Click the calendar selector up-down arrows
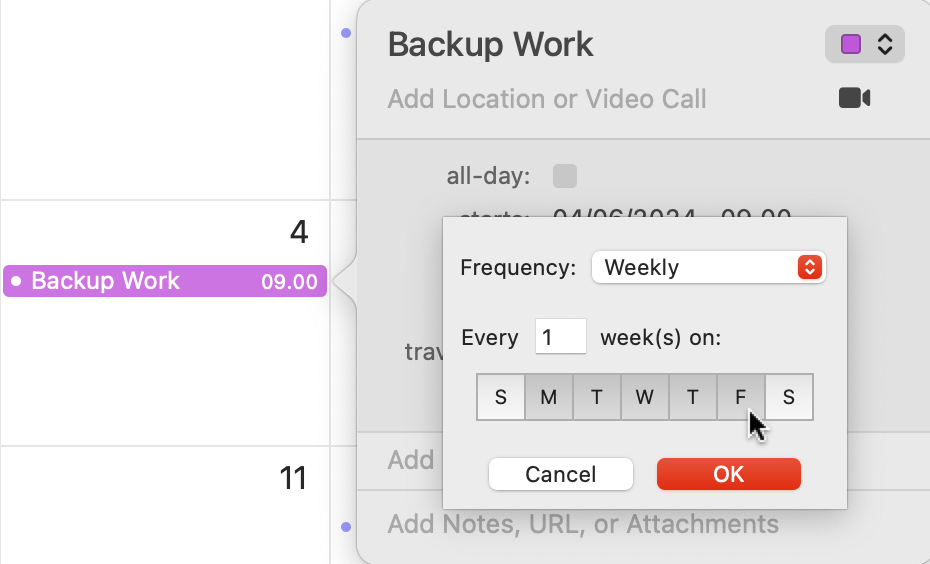 (x=884, y=45)
